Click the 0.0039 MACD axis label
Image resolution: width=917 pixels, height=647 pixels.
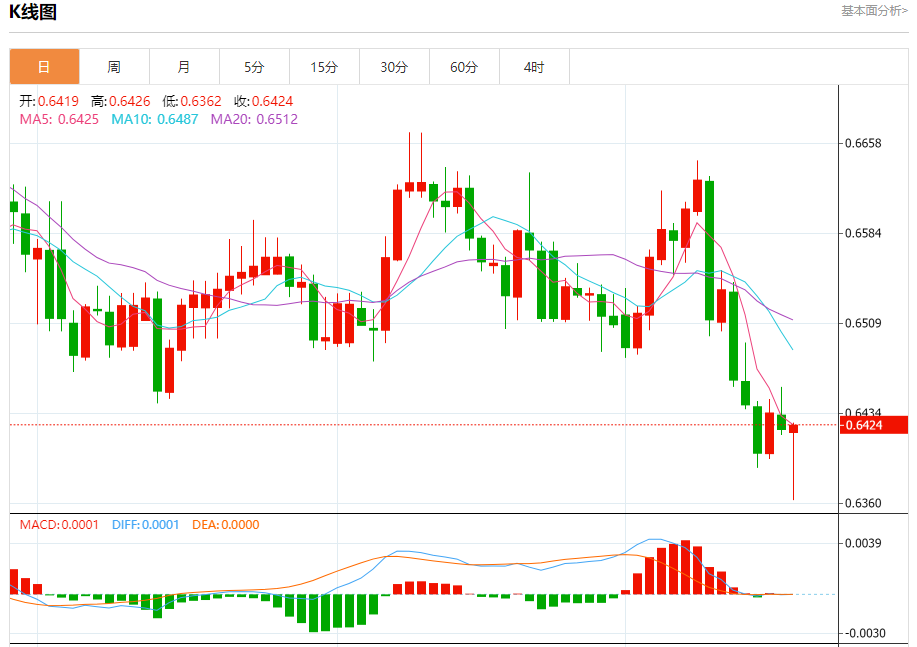(863, 543)
